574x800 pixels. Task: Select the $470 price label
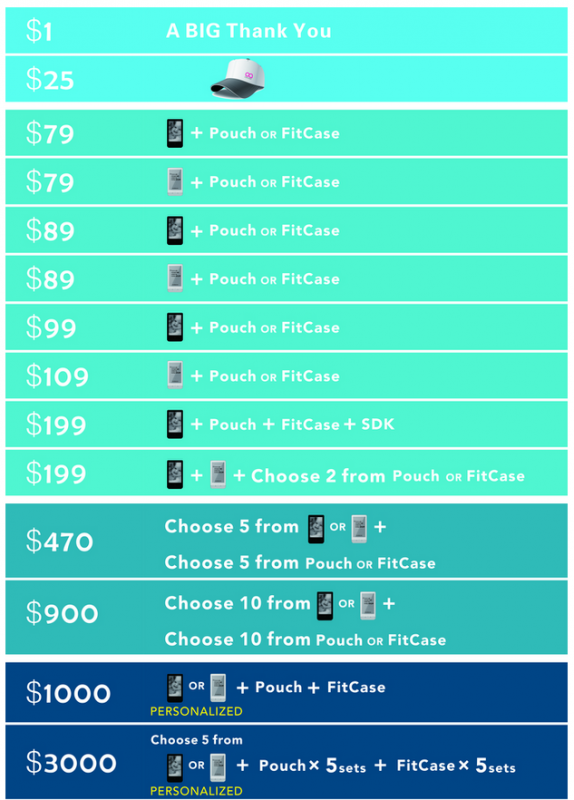click(60, 541)
